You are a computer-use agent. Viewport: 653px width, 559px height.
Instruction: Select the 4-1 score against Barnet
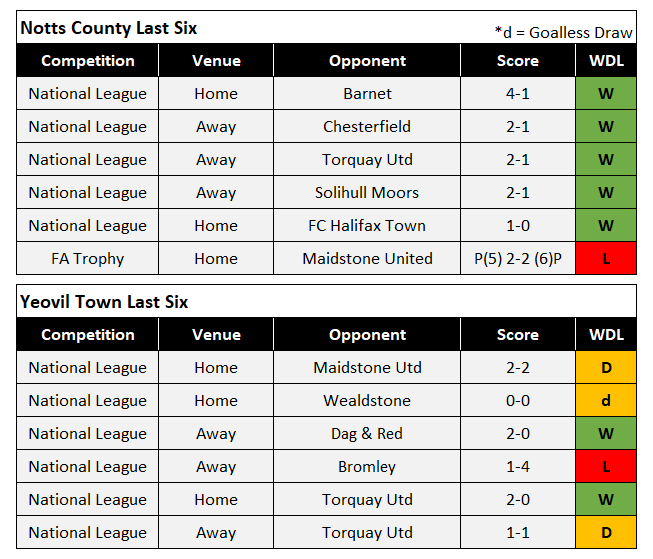pos(517,94)
